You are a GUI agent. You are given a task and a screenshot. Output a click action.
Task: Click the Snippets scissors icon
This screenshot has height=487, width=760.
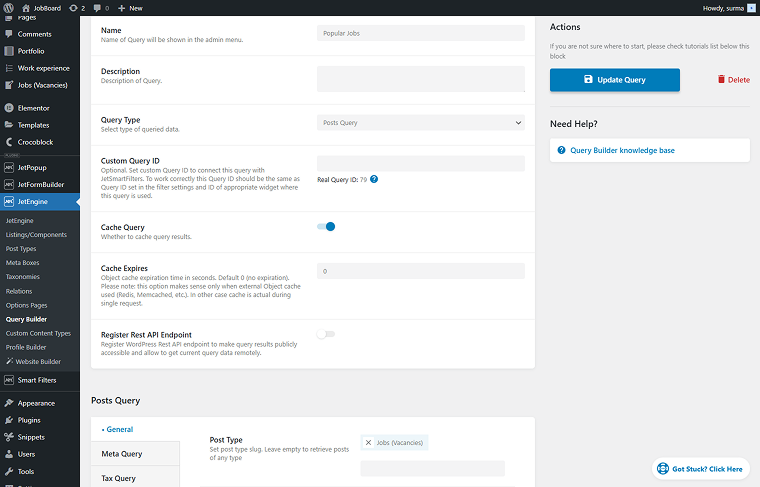click(9, 437)
